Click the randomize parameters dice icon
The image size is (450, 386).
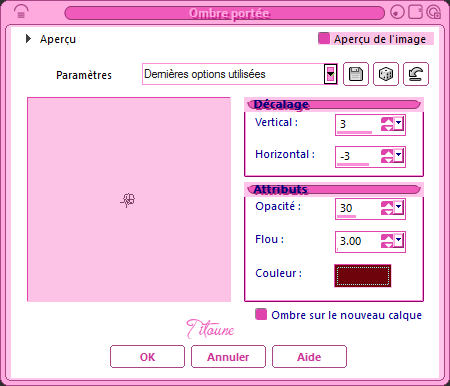coord(386,74)
